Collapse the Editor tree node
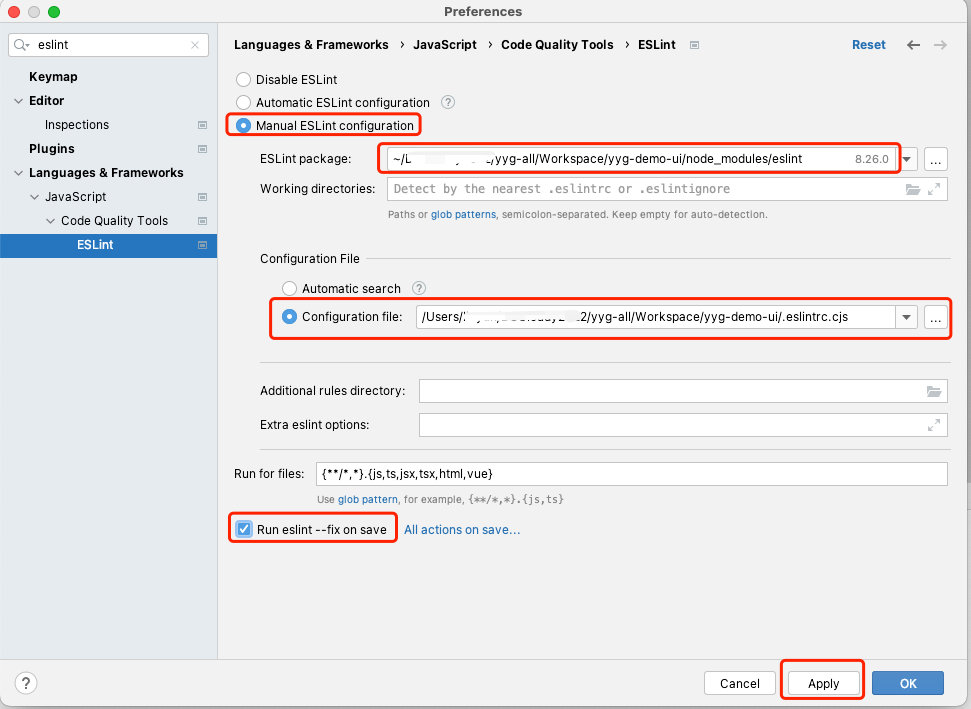Viewport: 971px width, 709px height. click(x=19, y=101)
